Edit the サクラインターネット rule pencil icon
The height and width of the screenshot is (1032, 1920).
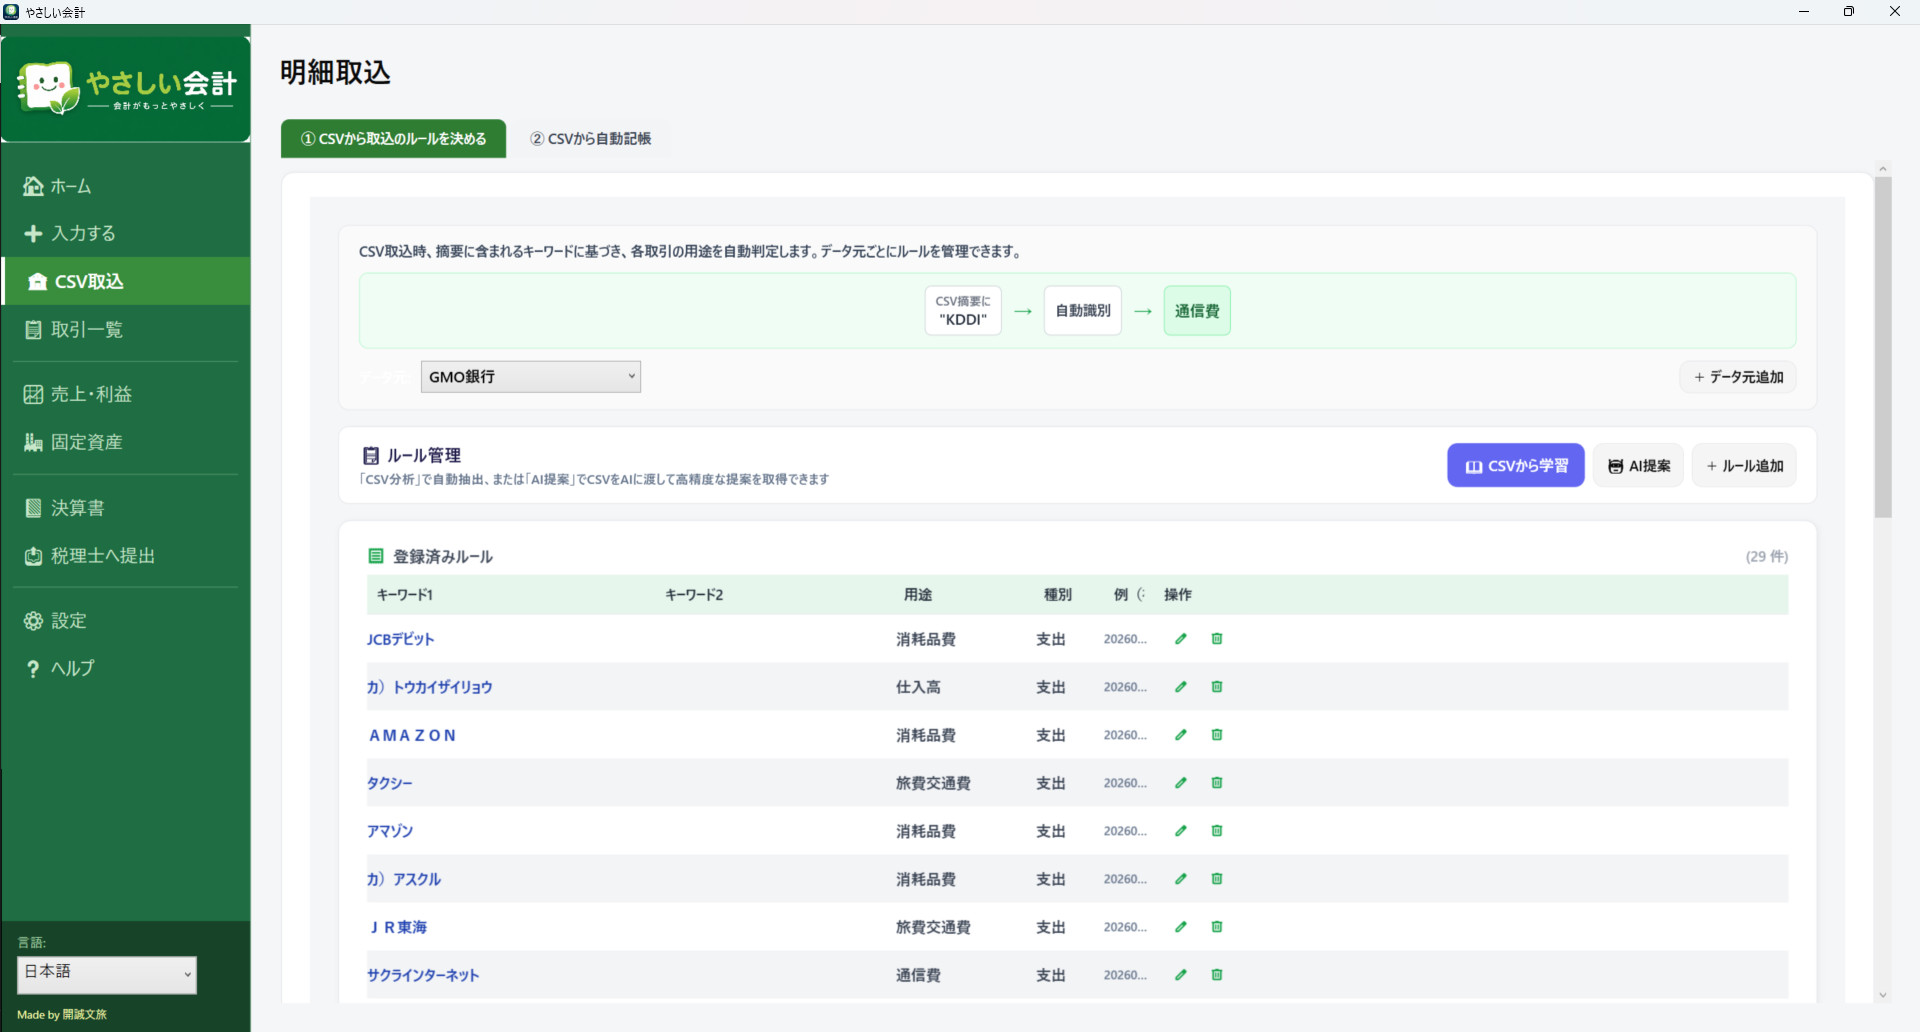click(x=1181, y=975)
